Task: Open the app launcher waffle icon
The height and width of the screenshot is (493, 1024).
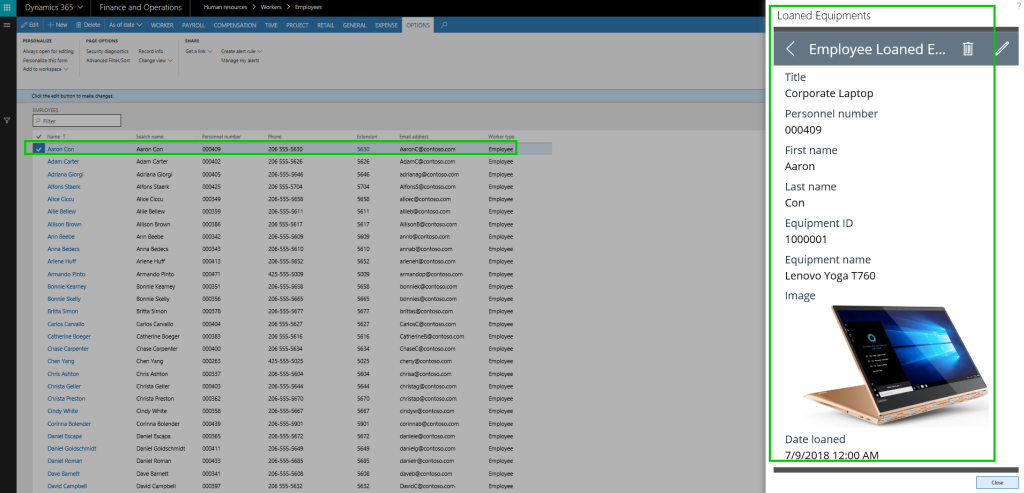Action: click(8, 7)
